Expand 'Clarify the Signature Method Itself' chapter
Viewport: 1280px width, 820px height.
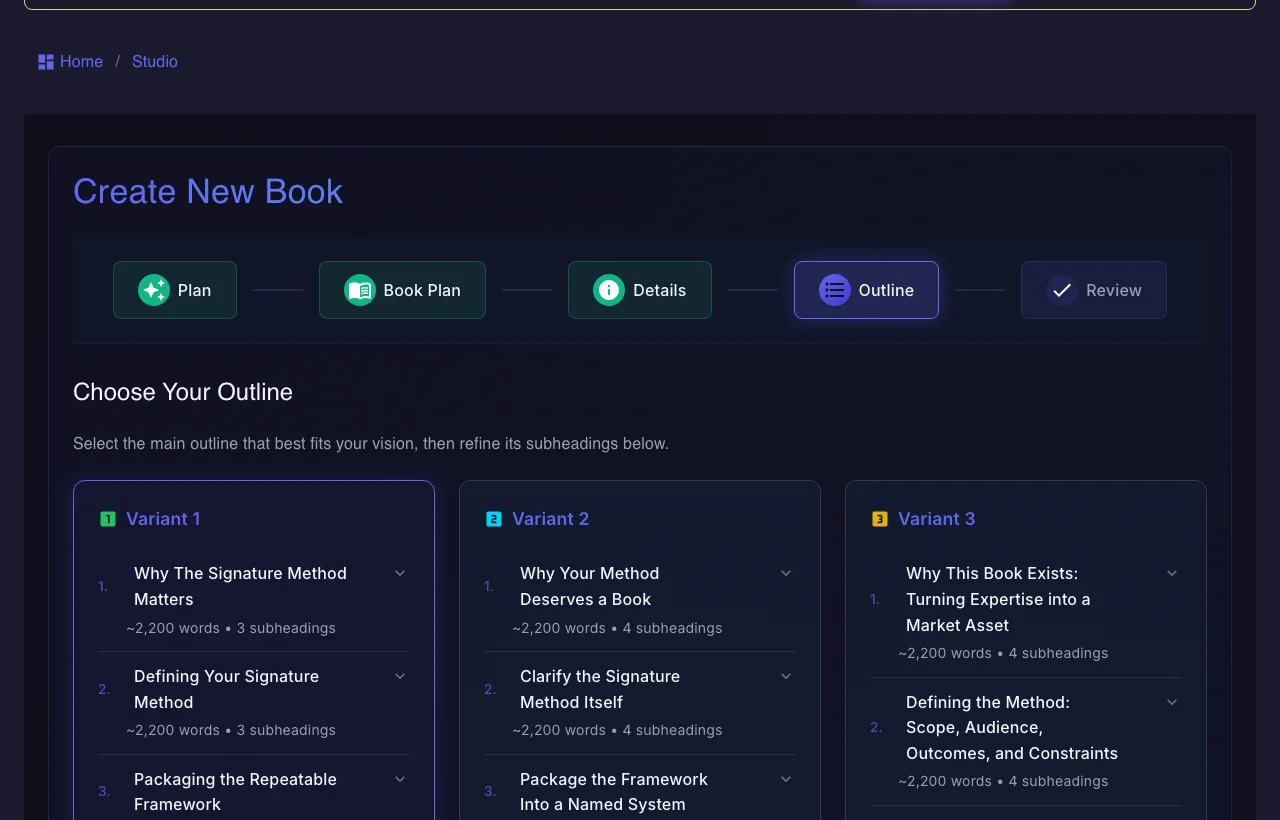pos(786,676)
